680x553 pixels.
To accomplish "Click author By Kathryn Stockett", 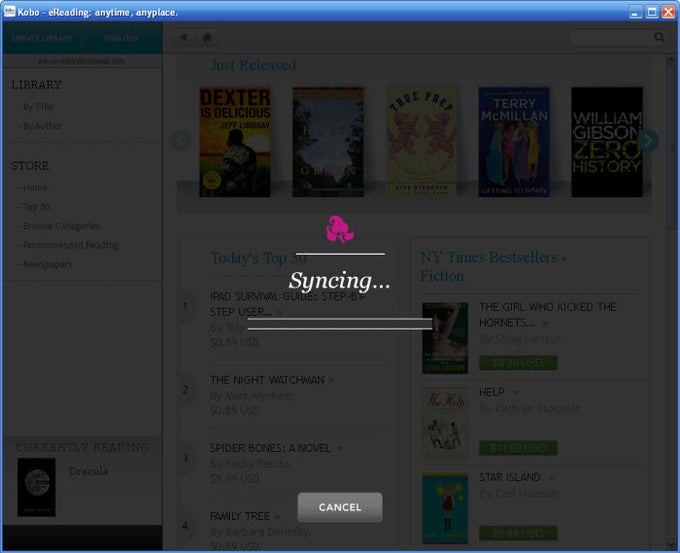I will pyautogui.click(x=530, y=408).
